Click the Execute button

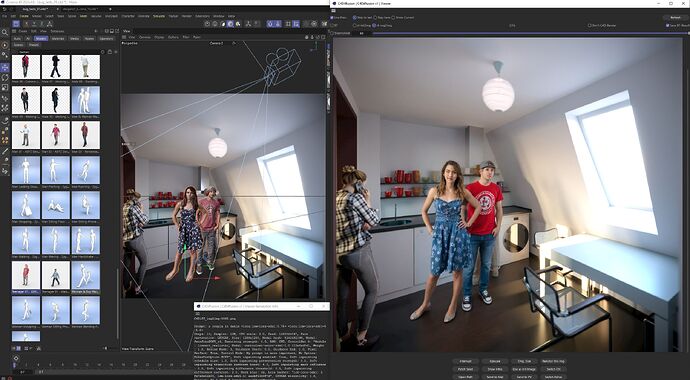[x=495, y=361]
